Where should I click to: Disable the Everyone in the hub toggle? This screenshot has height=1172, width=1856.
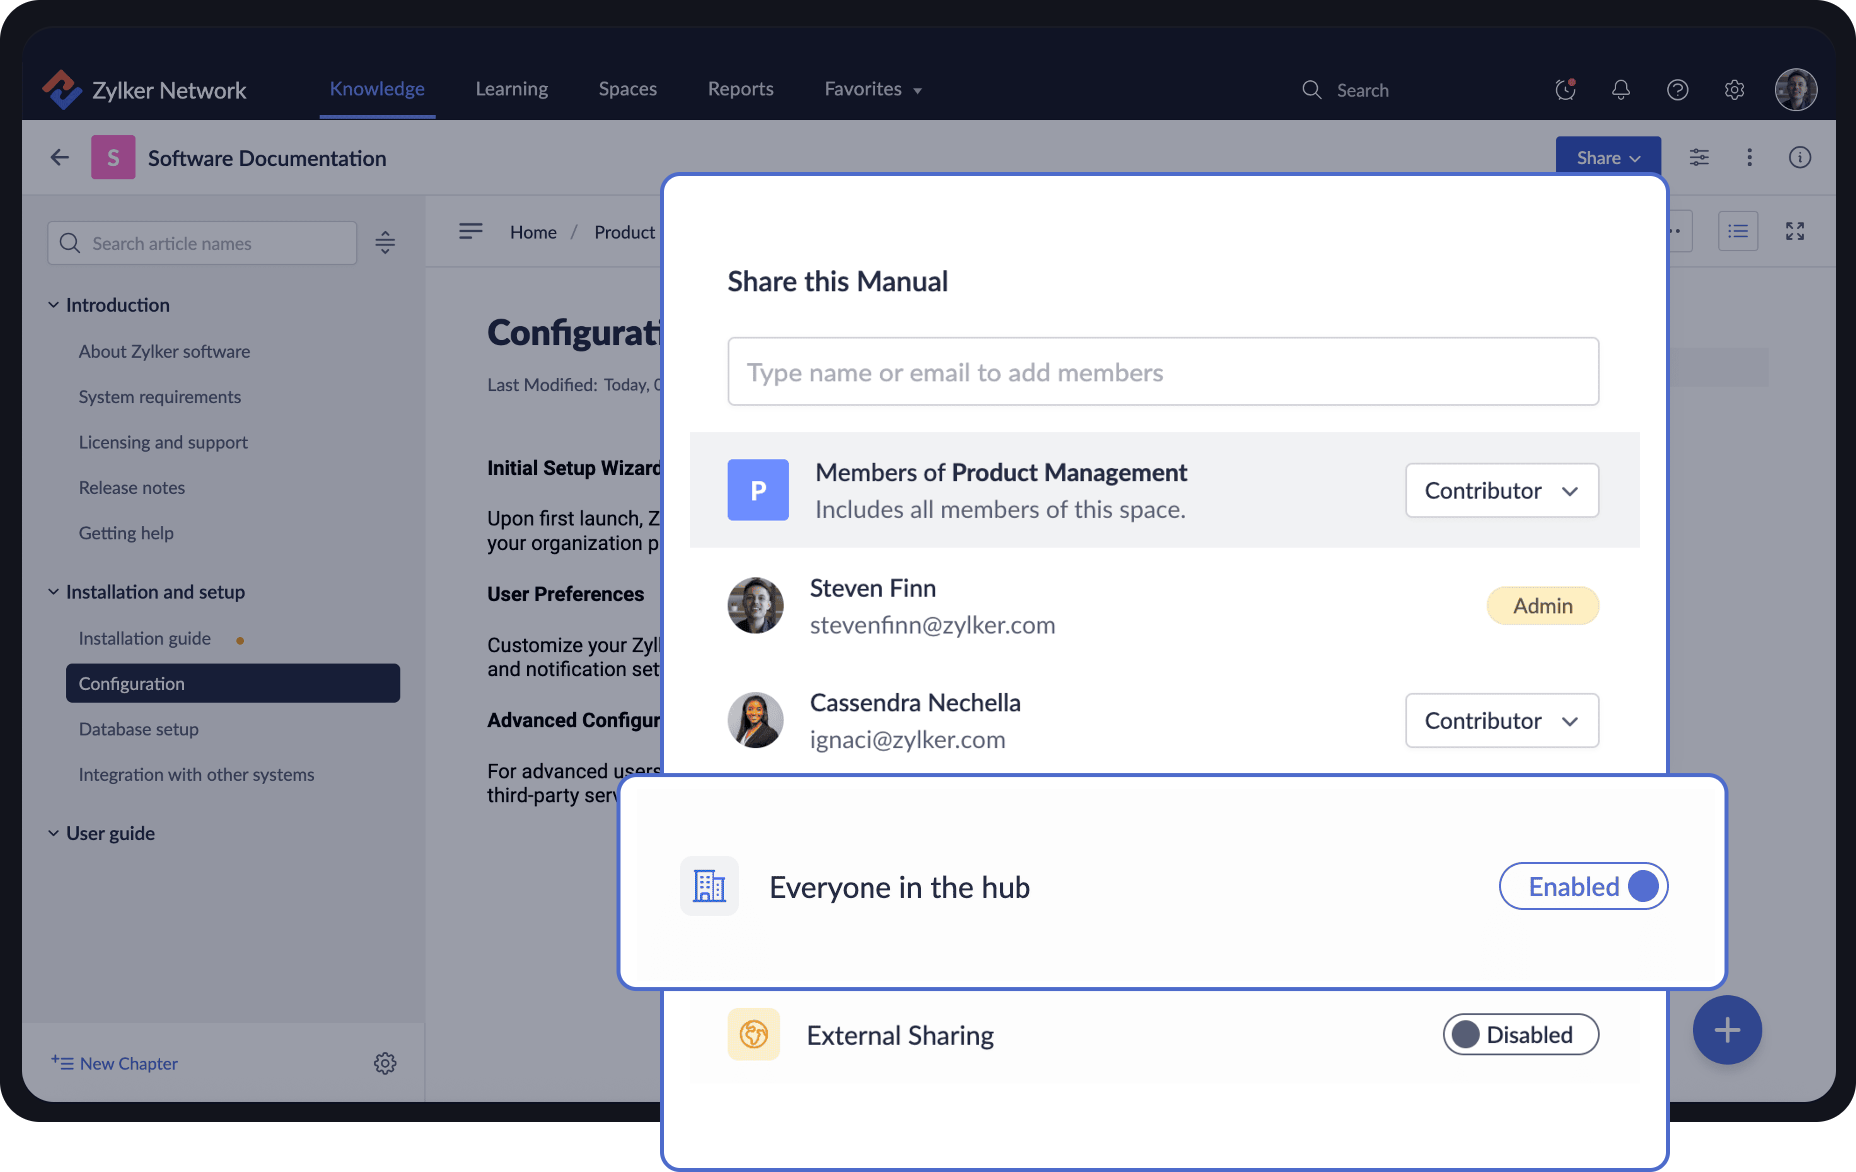(x=1583, y=886)
